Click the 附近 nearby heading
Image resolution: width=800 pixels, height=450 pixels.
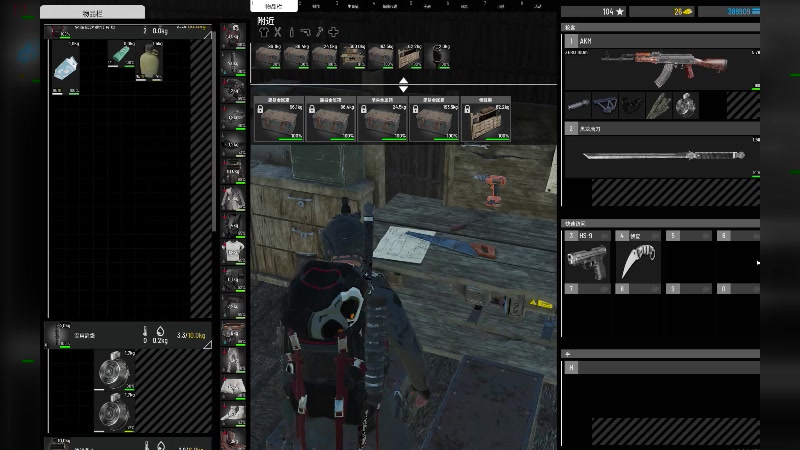tap(266, 21)
